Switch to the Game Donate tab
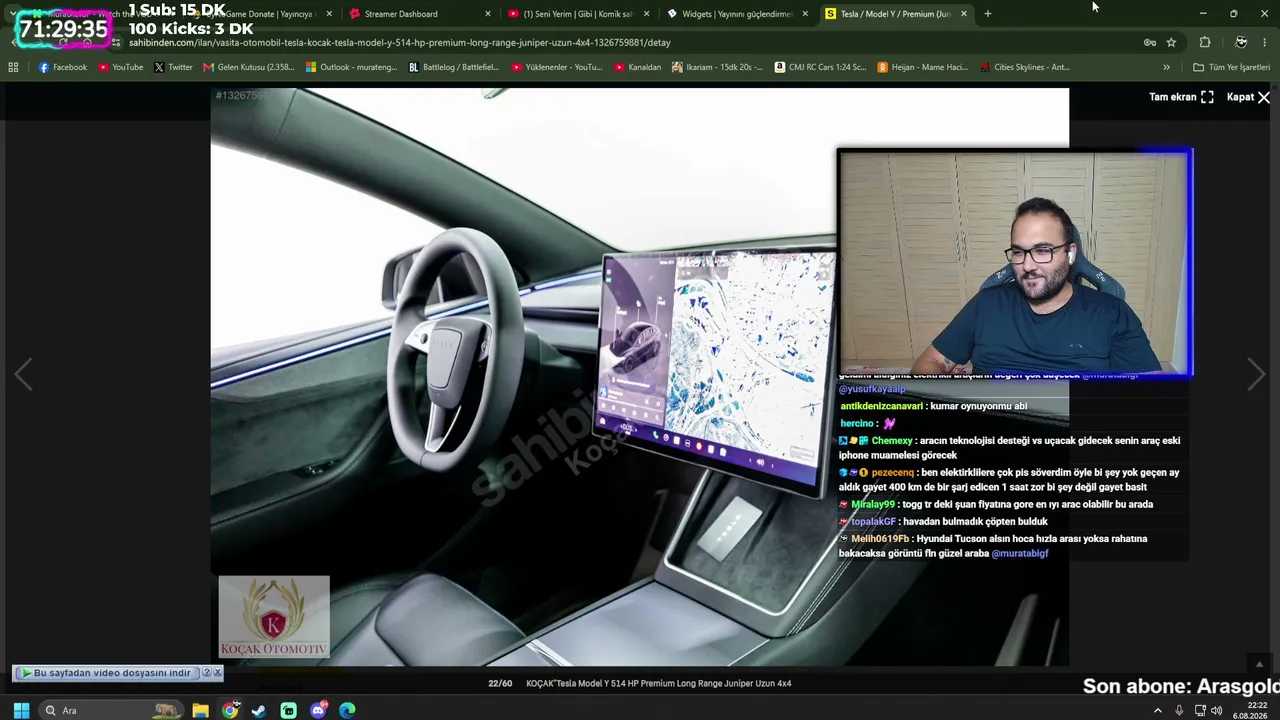 [262, 14]
